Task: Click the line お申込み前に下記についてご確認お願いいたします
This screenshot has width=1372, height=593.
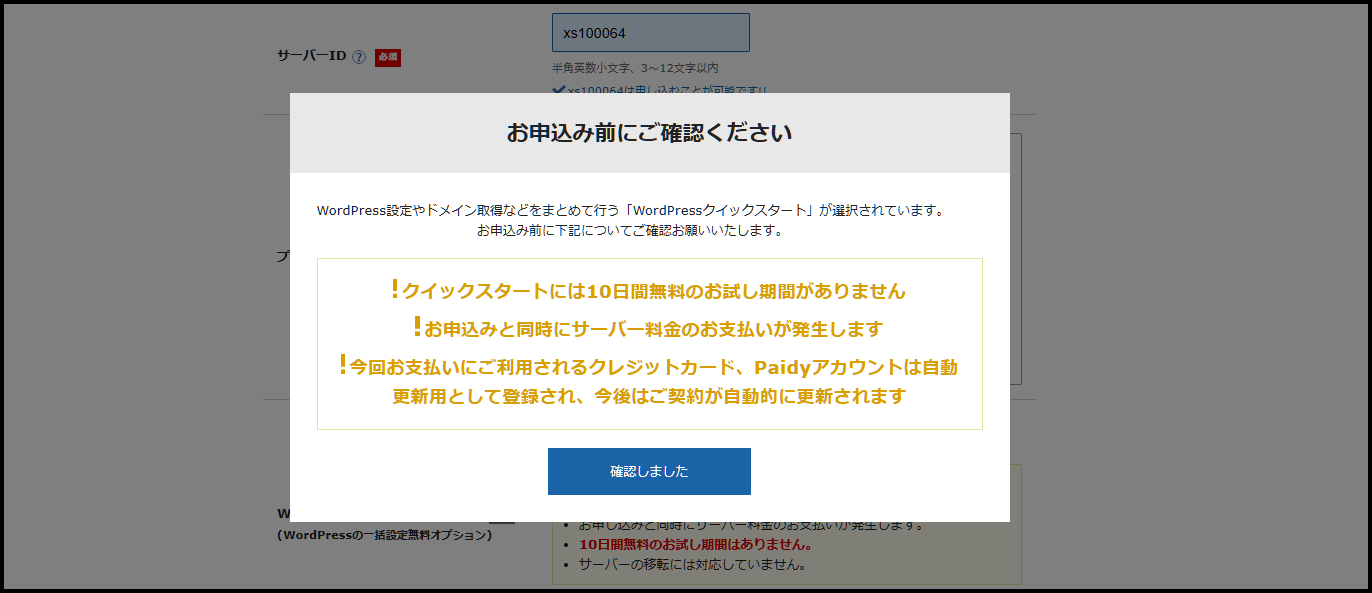Action: pyautogui.click(x=630, y=230)
